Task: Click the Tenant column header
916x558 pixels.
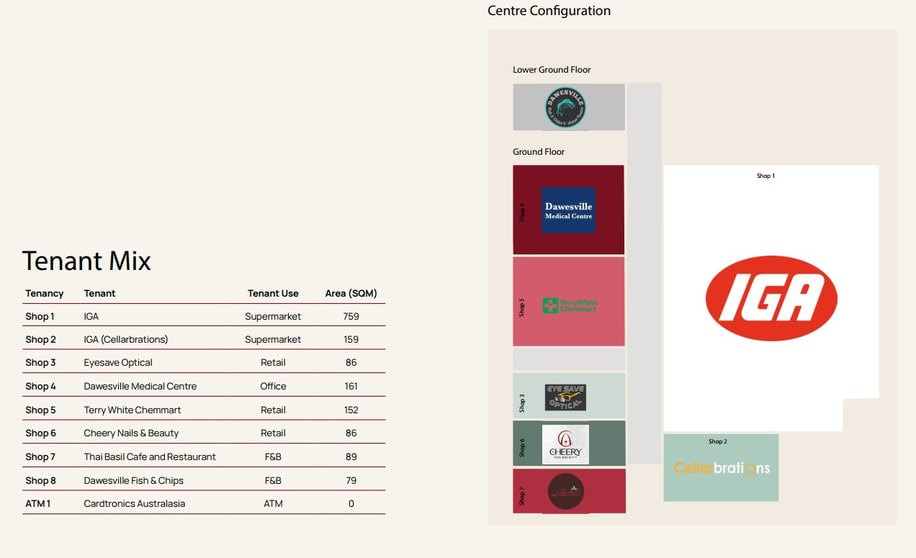Action: [99, 293]
